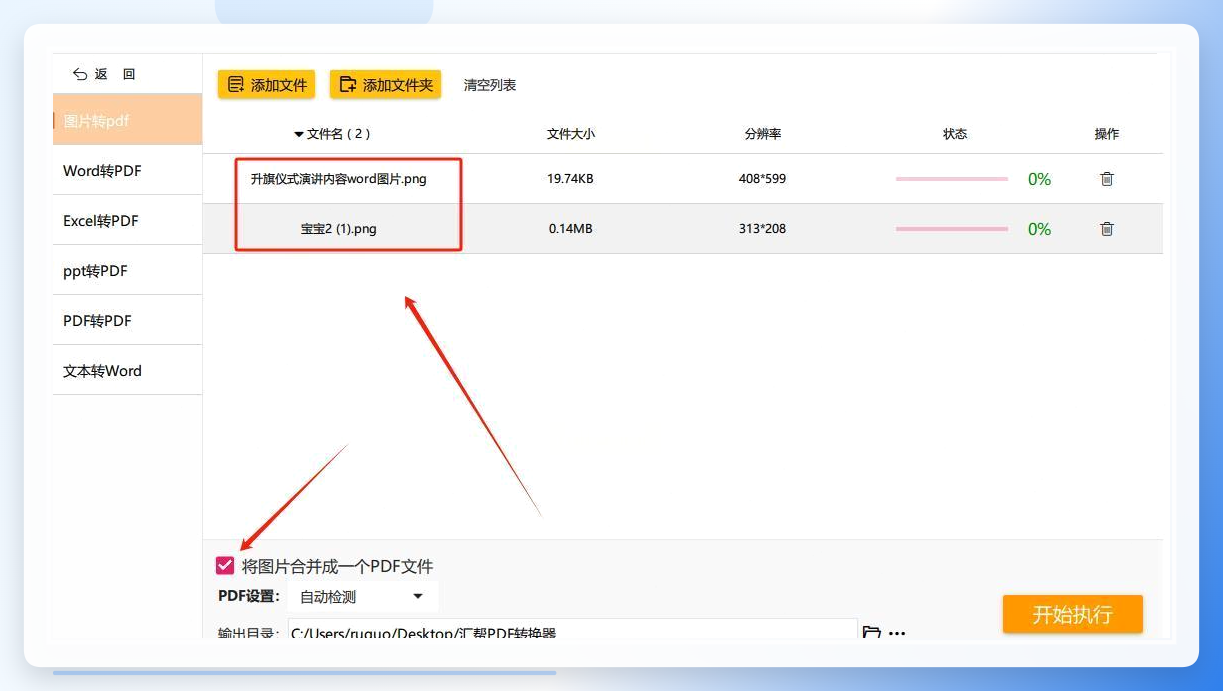This screenshot has width=1223, height=691.
Task: Click progress bar of 升旗仪式演讲内容word图片.png
Action: coord(952,179)
